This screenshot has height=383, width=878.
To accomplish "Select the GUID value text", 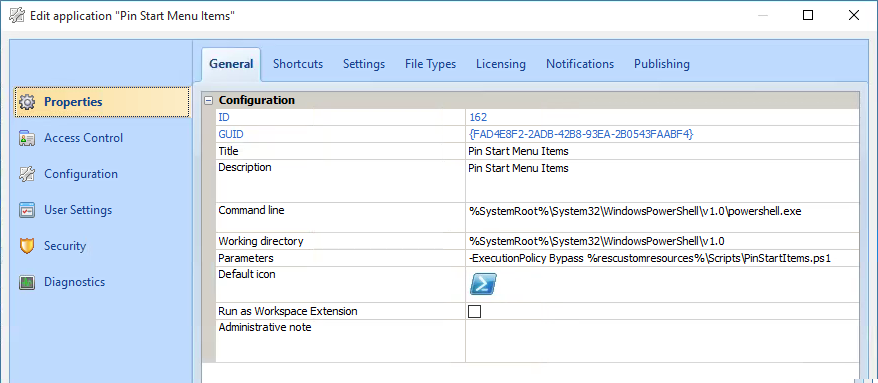I will coord(581,134).
